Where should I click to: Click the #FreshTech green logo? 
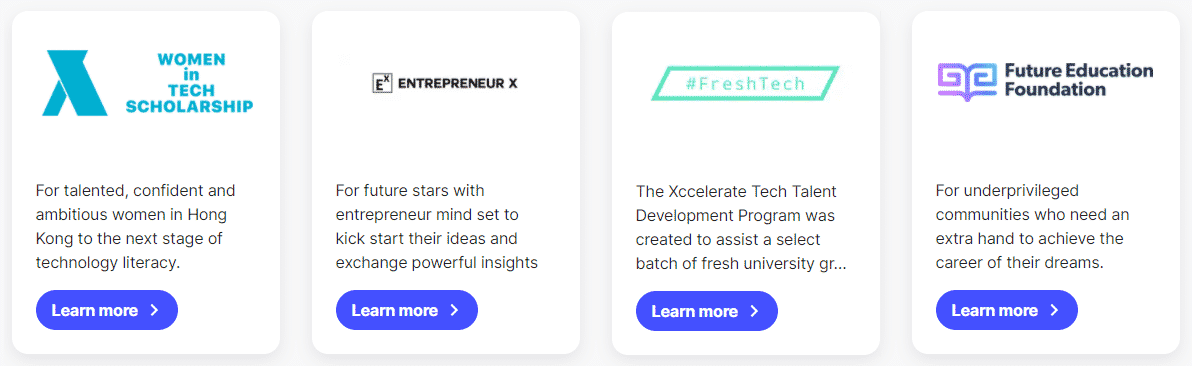coord(745,83)
